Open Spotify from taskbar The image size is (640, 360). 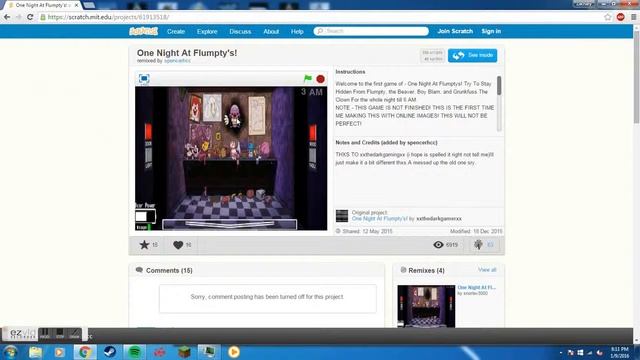[x=135, y=352]
